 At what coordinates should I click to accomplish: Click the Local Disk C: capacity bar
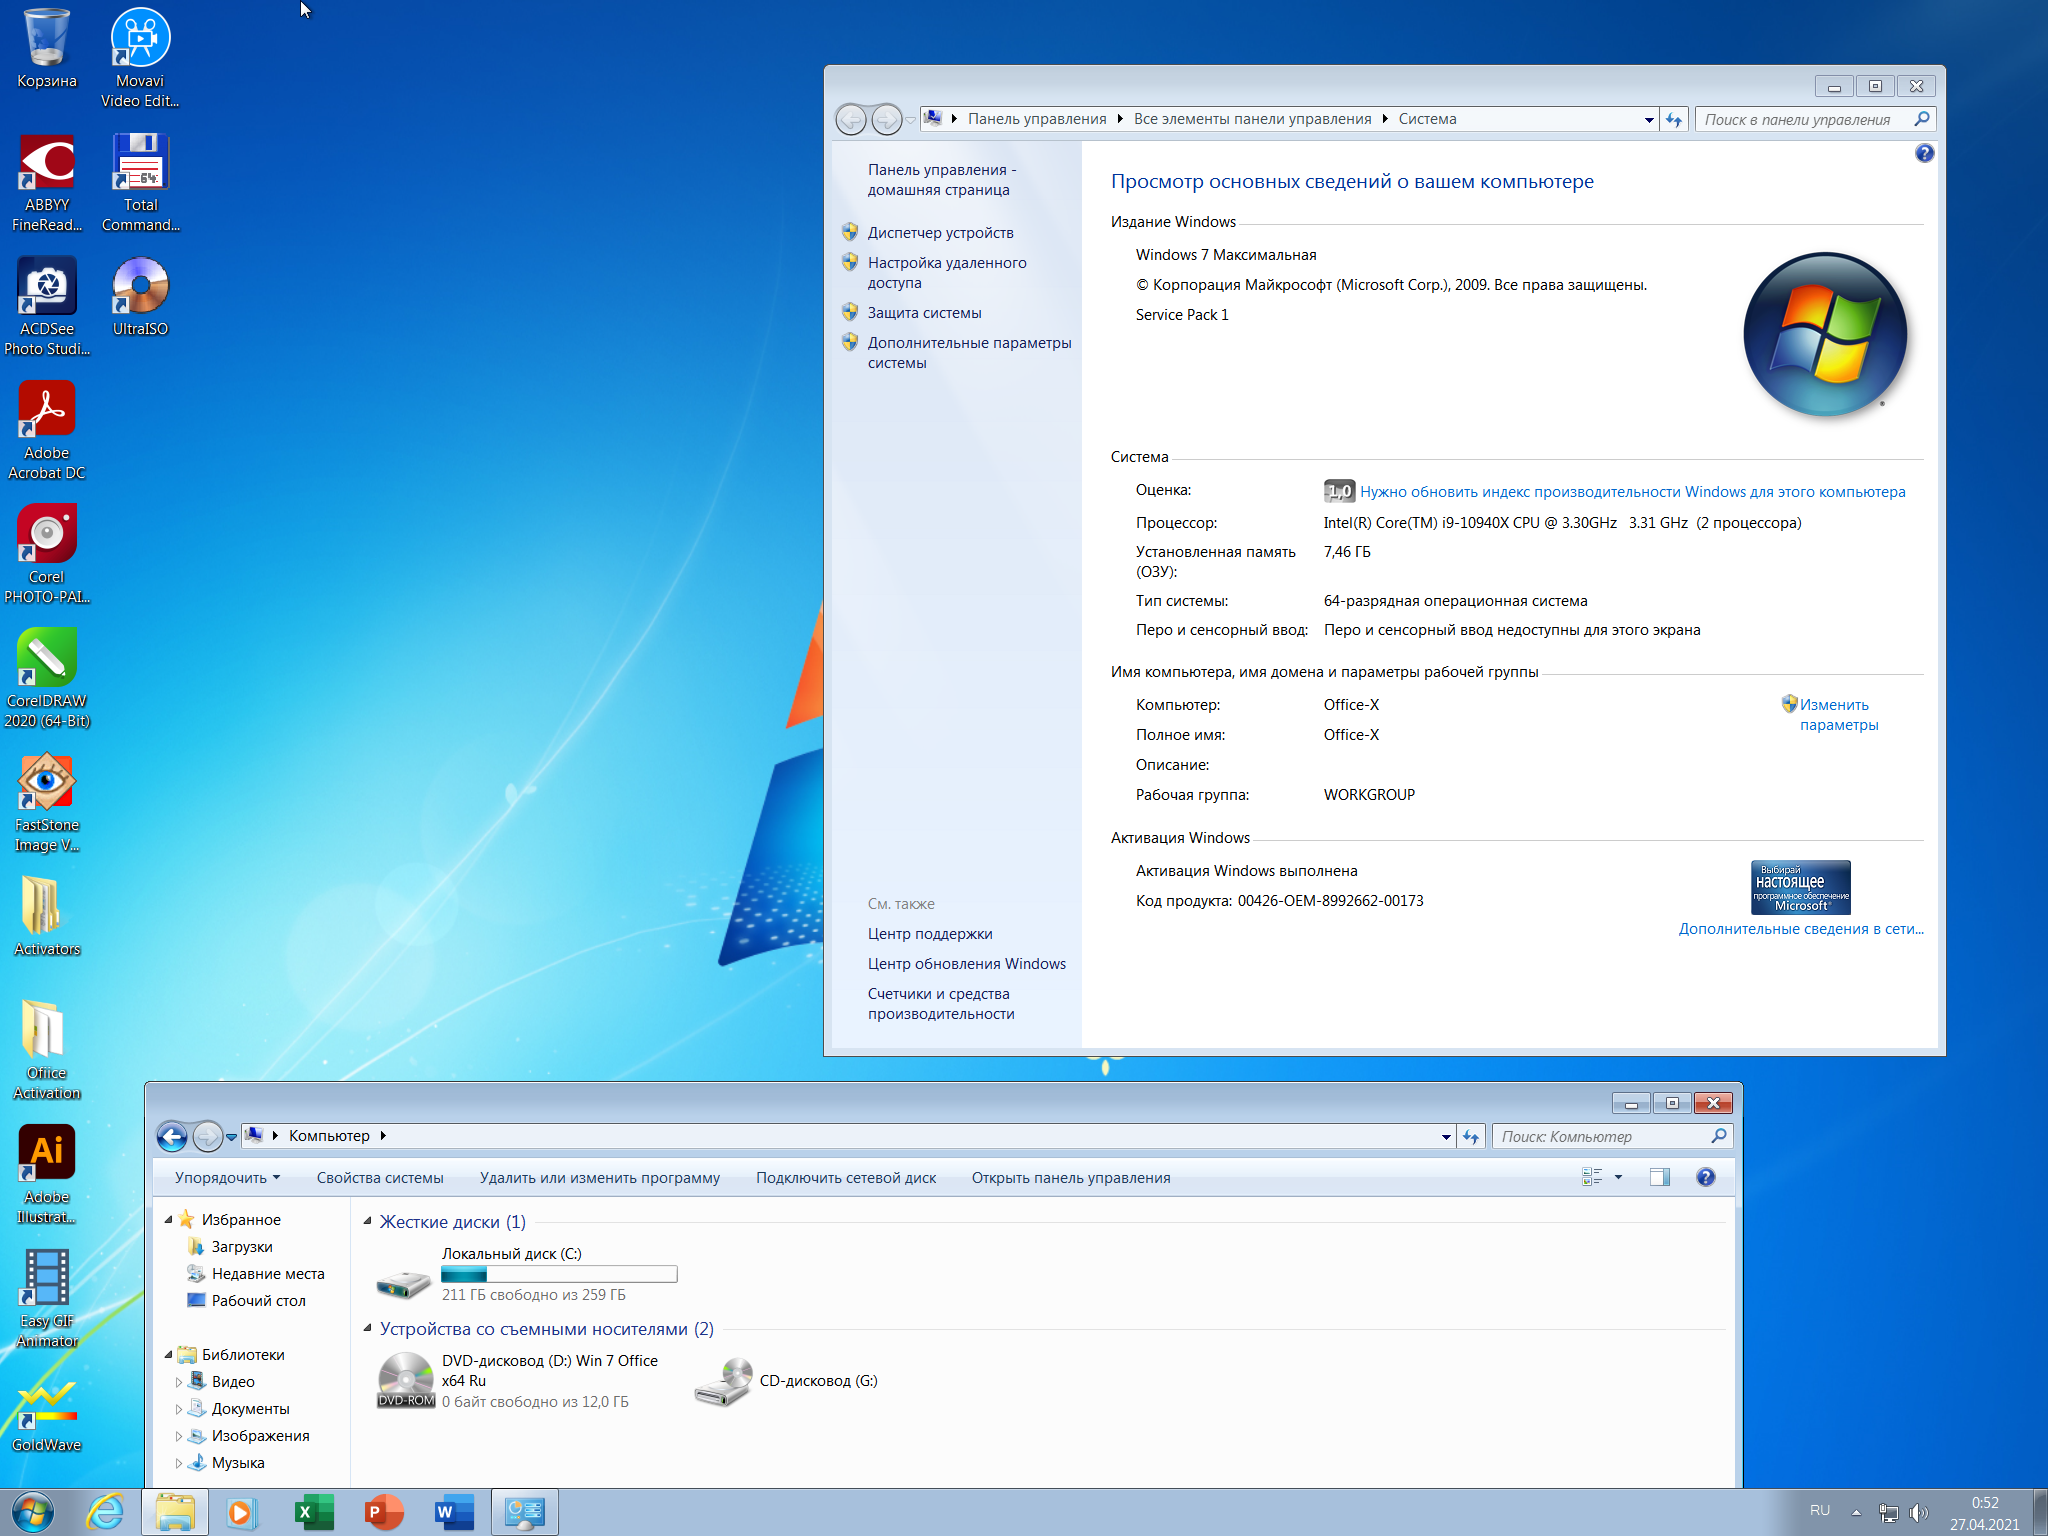coord(559,1274)
